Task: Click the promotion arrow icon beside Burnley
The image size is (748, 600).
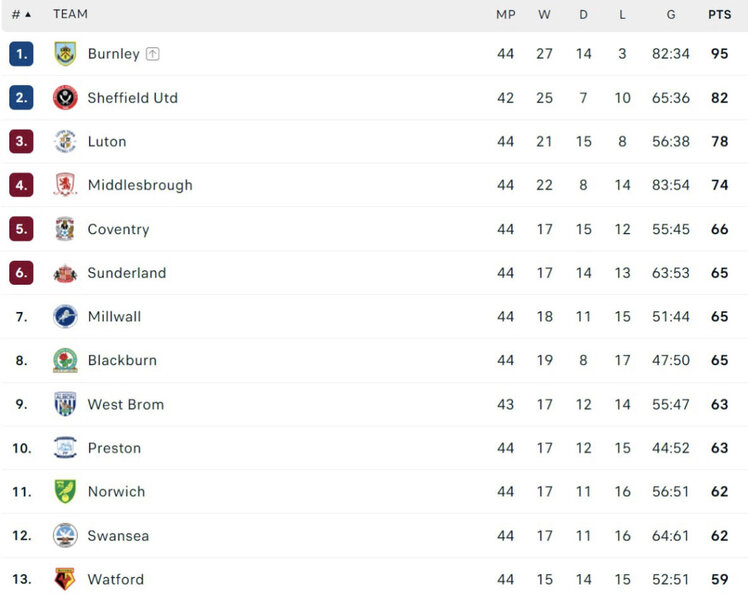Action: click(x=152, y=54)
